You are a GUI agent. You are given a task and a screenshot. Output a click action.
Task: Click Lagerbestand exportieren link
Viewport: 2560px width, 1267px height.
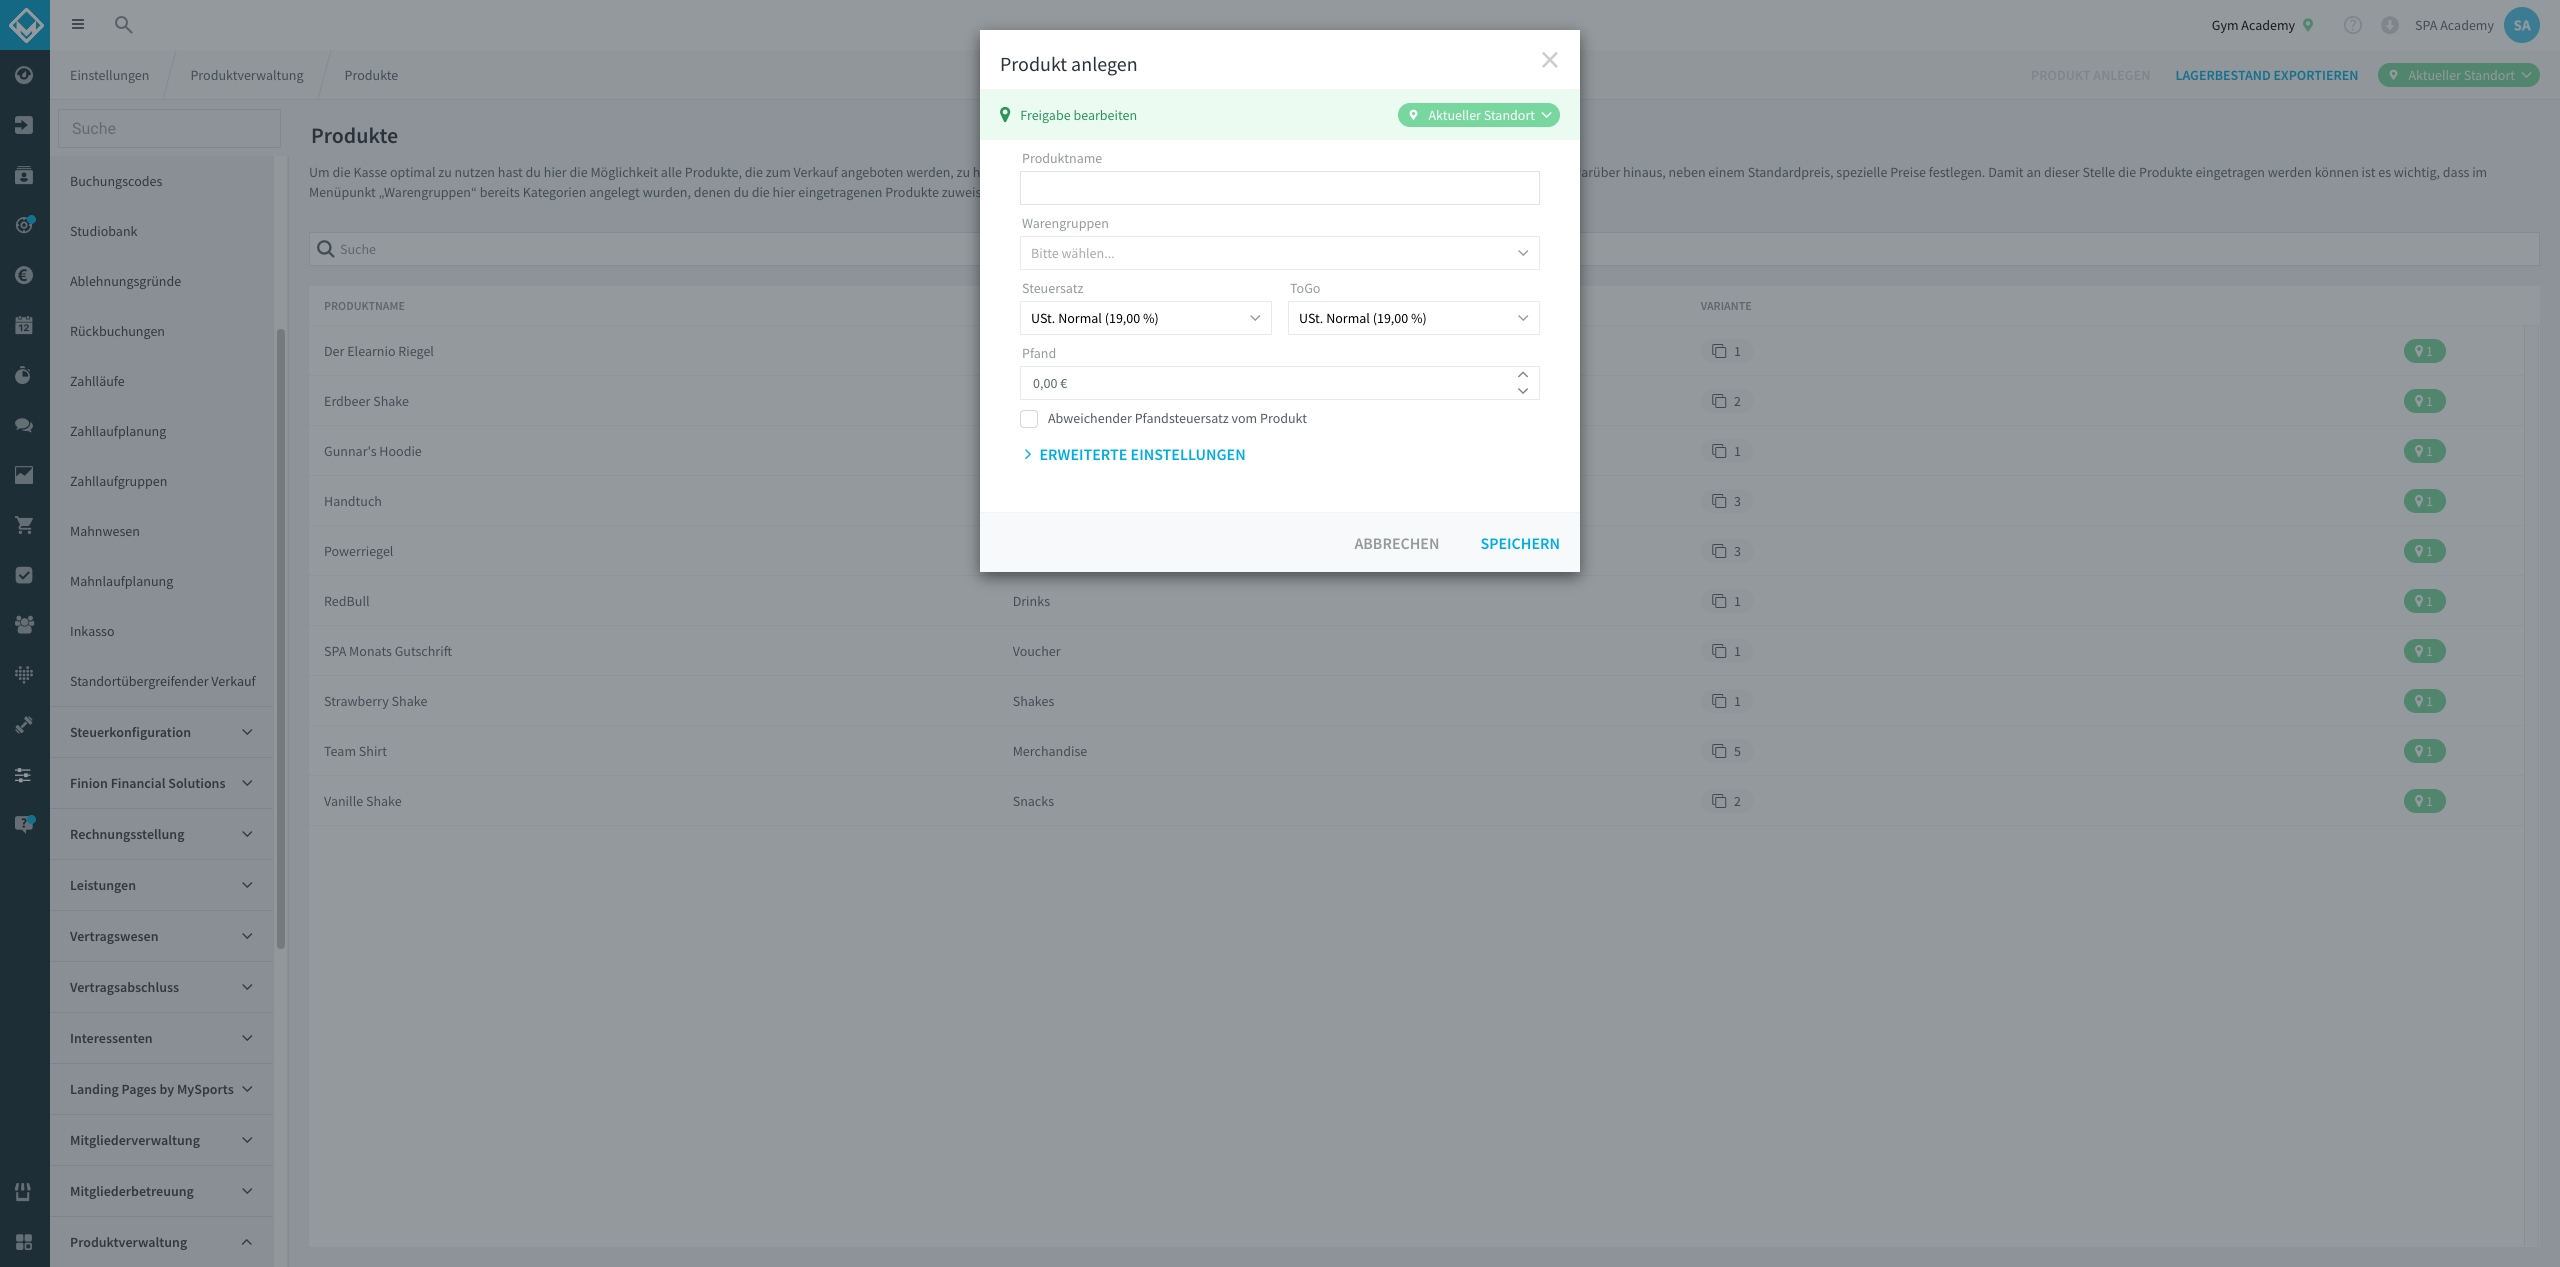[2266, 75]
